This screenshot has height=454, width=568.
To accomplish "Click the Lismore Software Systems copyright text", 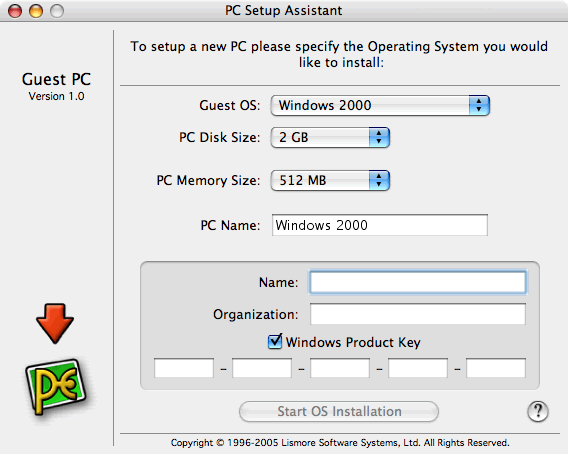I will click(x=340, y=443).
